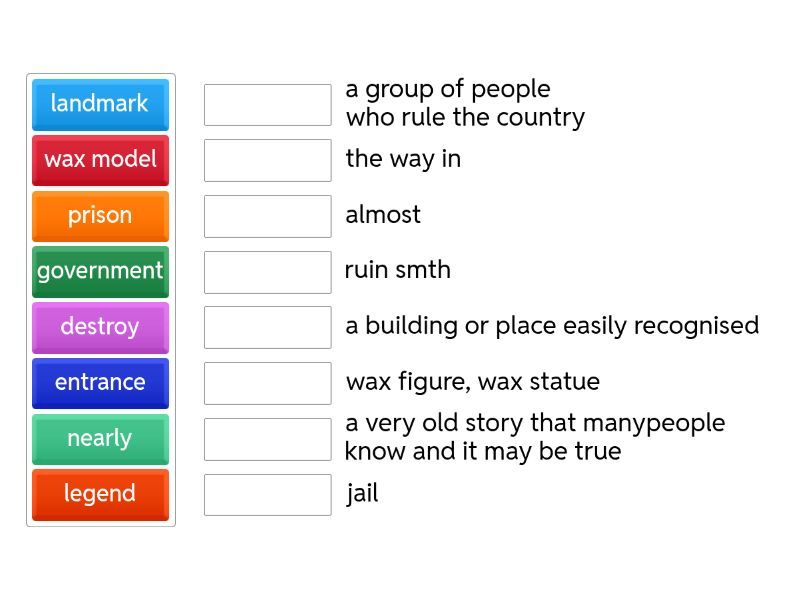This screenshot has width=800, height=600.
Task: Click answer box beside 'who rule the country'
Action: [x=267, y=105]
